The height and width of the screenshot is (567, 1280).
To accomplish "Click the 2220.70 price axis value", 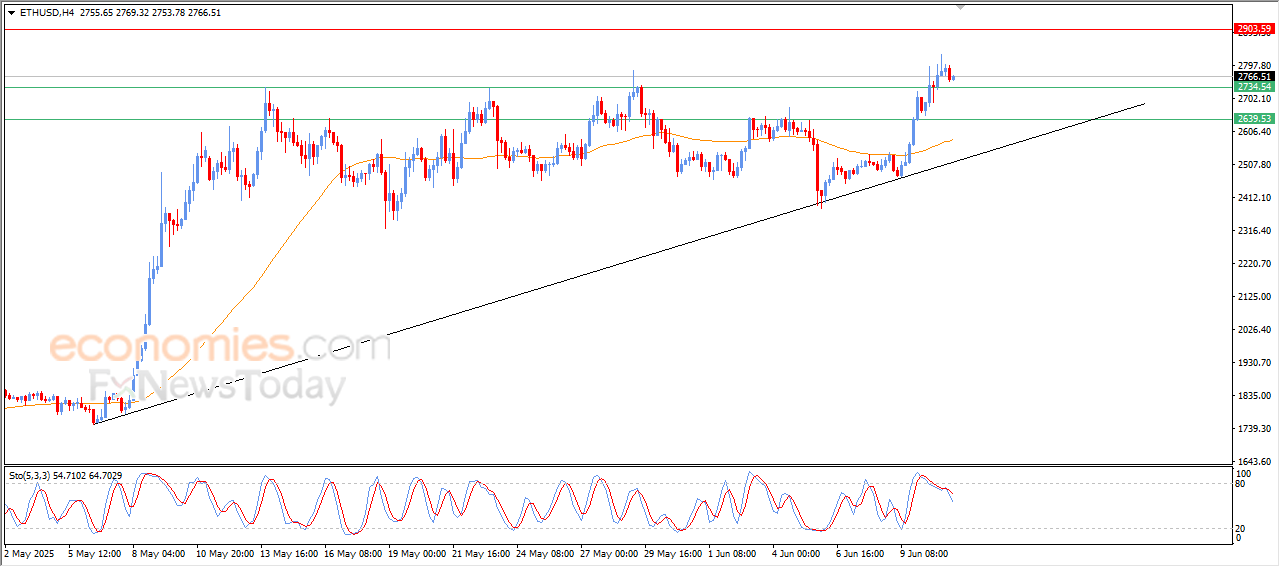I will click(1254, 264).
